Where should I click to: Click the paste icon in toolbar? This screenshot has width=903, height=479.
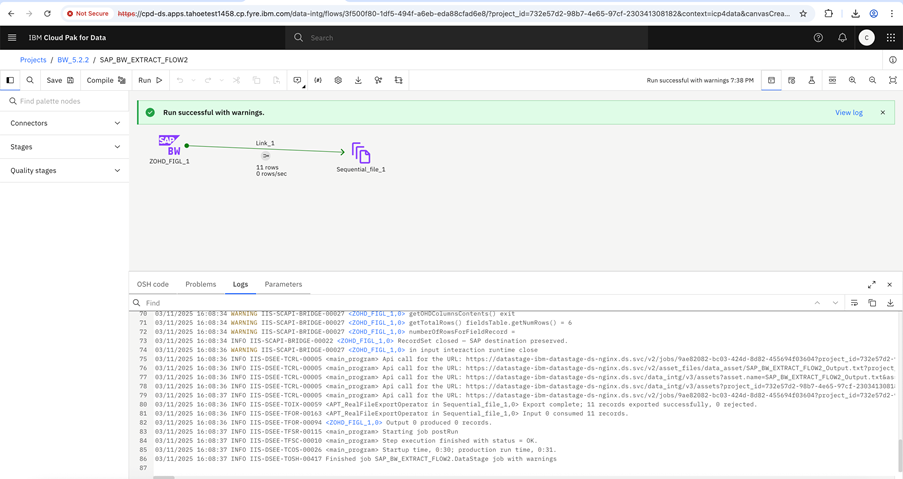coord(276,80)
